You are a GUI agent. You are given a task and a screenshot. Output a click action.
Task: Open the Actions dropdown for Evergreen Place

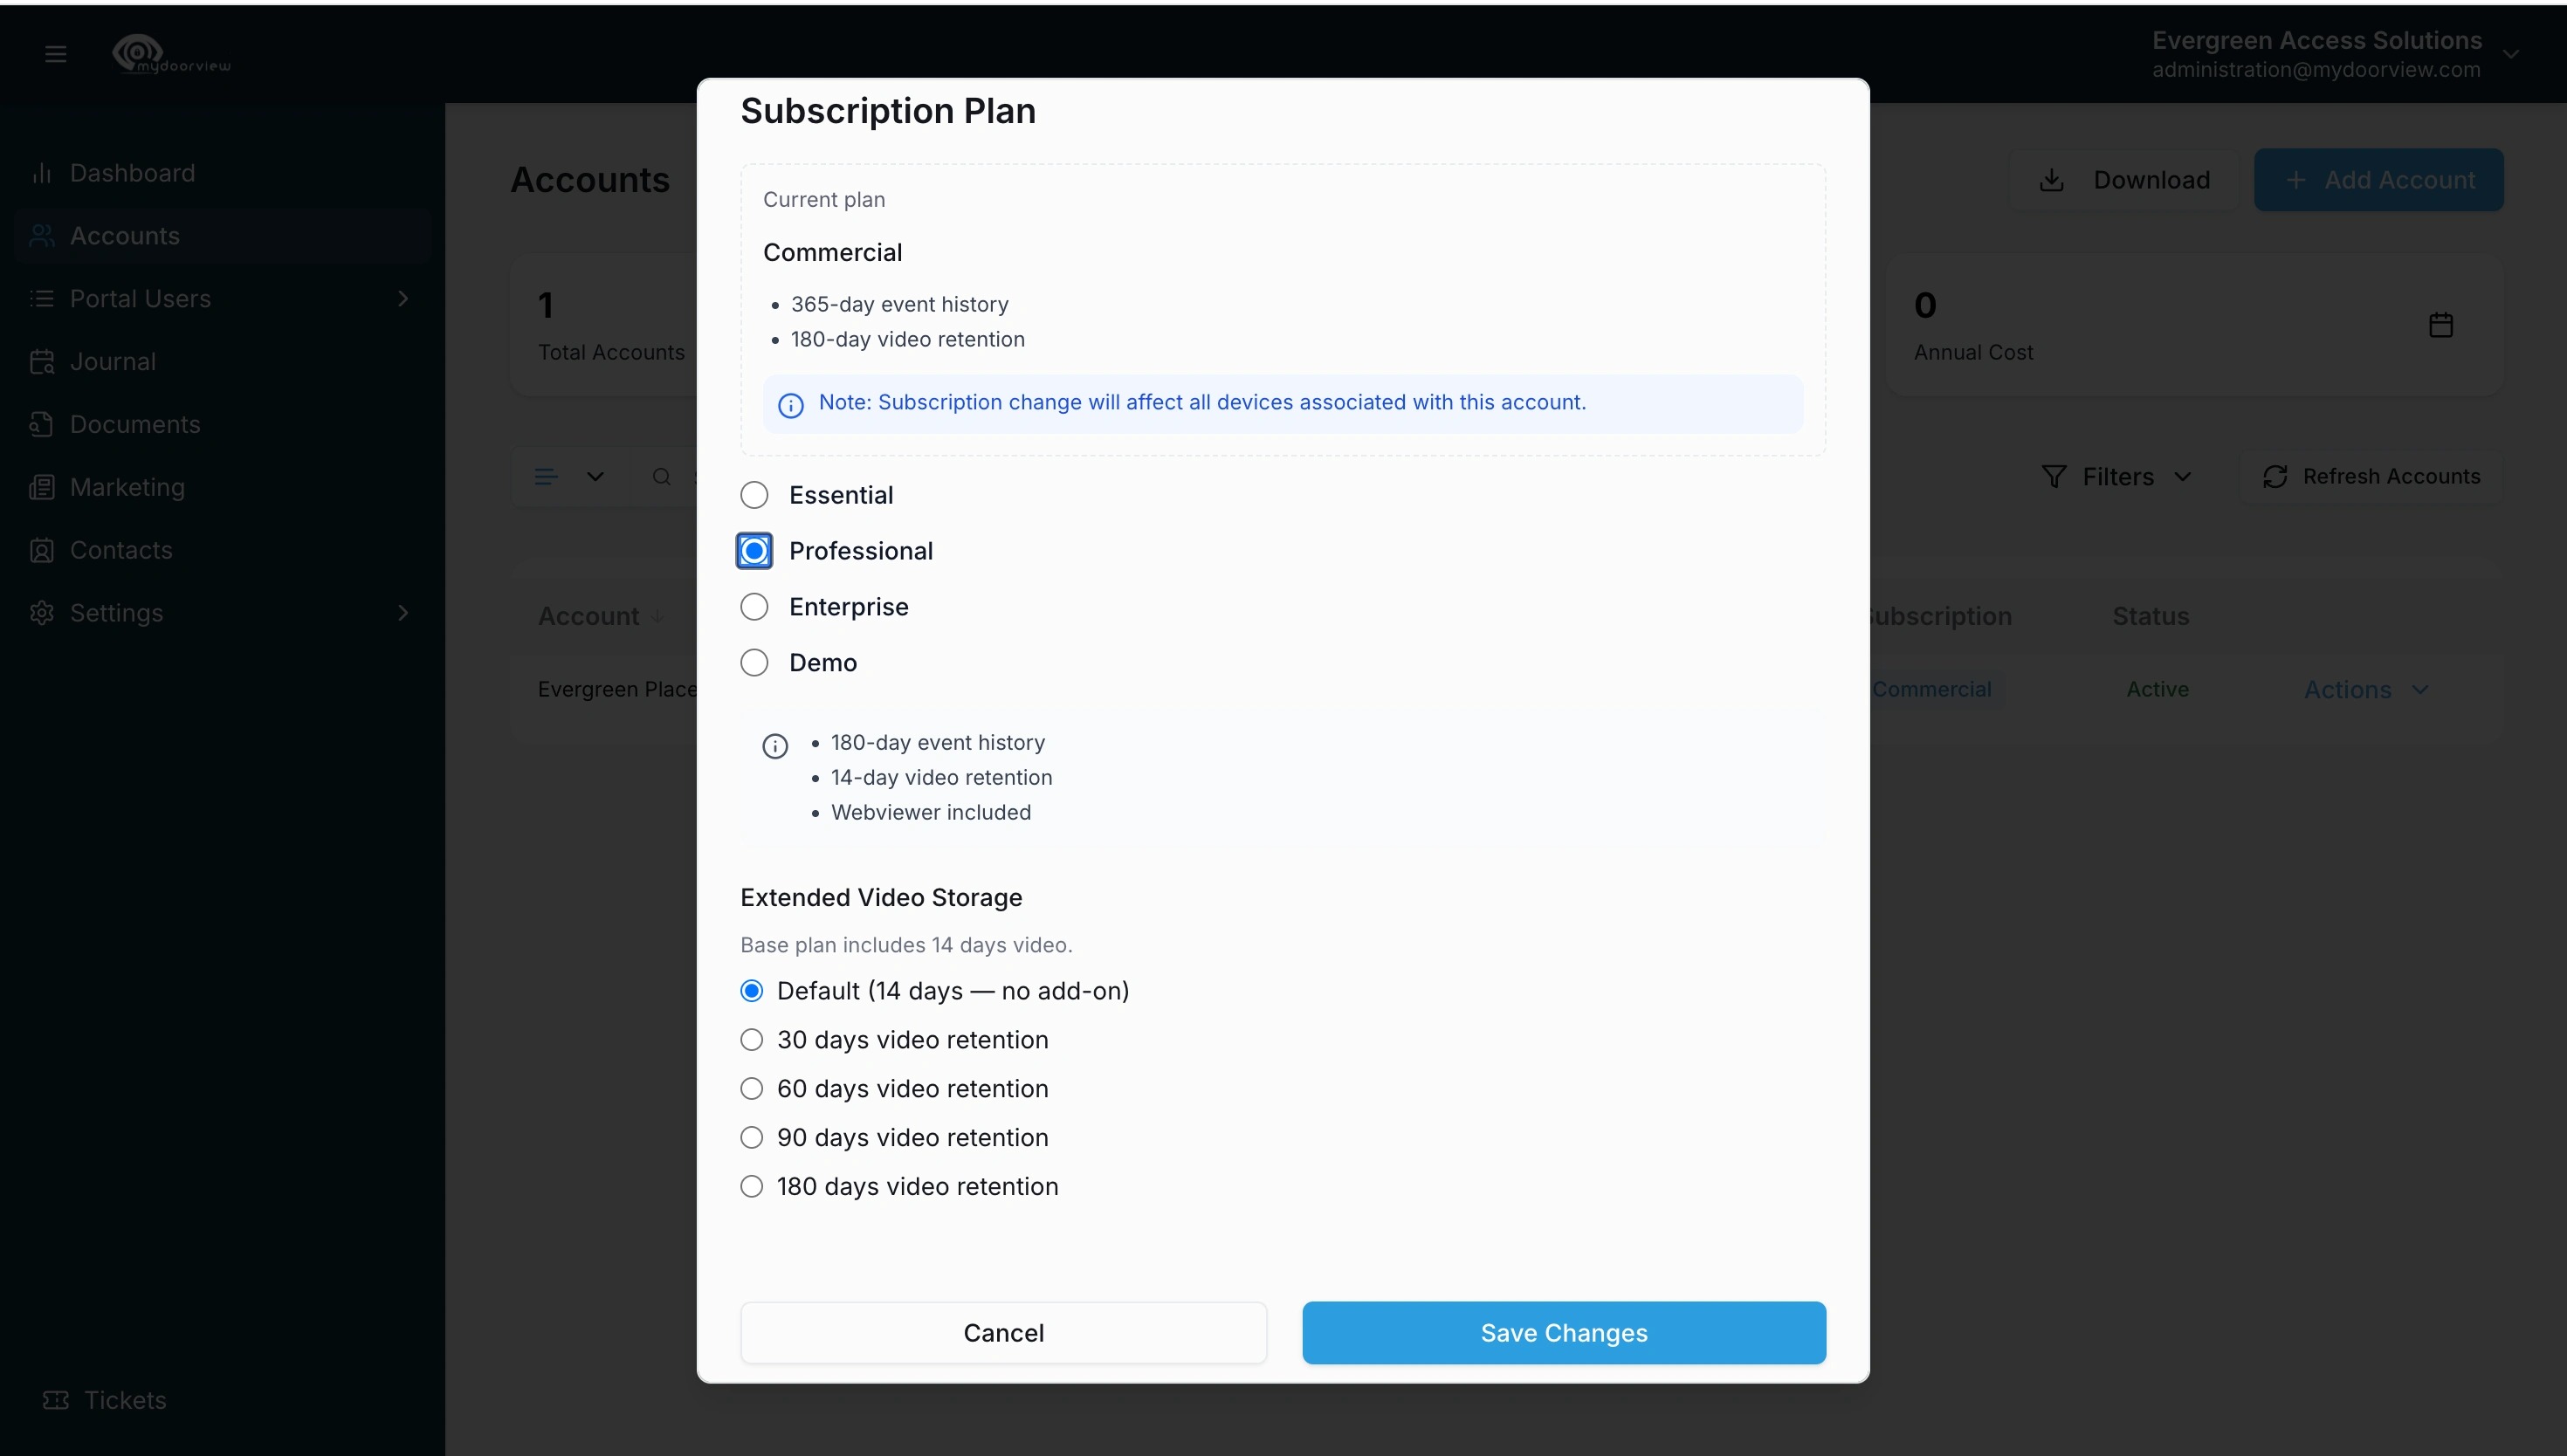click(x=2366, y=689)
